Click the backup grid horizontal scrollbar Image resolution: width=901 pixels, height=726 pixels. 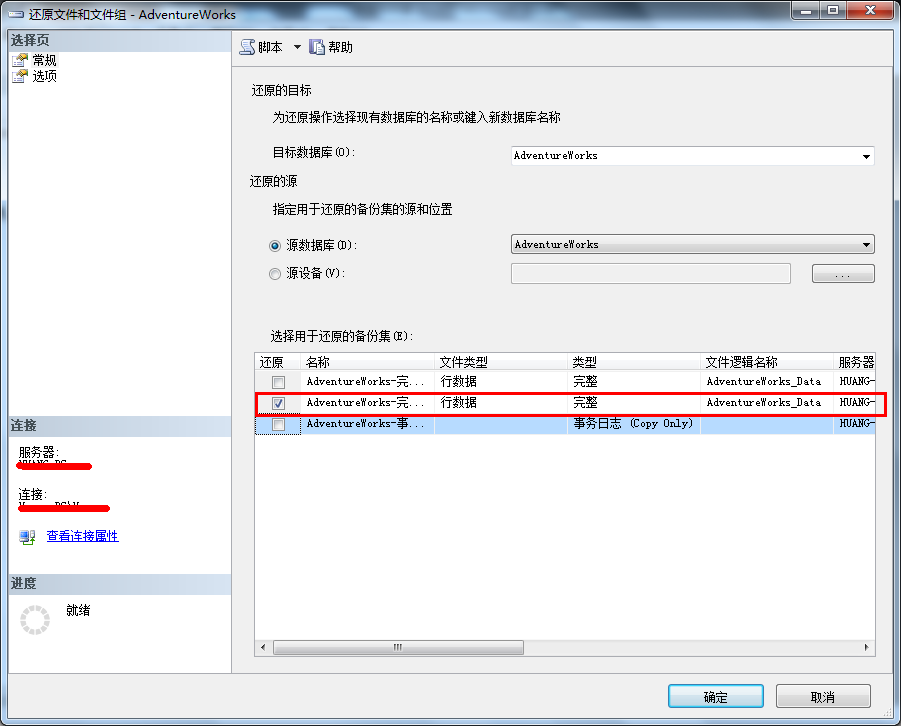pyautogui.click(x=397, y=647)
